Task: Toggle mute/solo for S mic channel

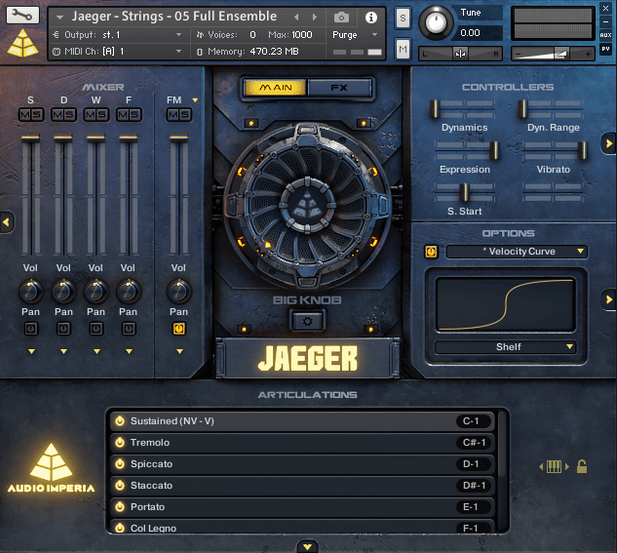Action: [x=31, y=115]
